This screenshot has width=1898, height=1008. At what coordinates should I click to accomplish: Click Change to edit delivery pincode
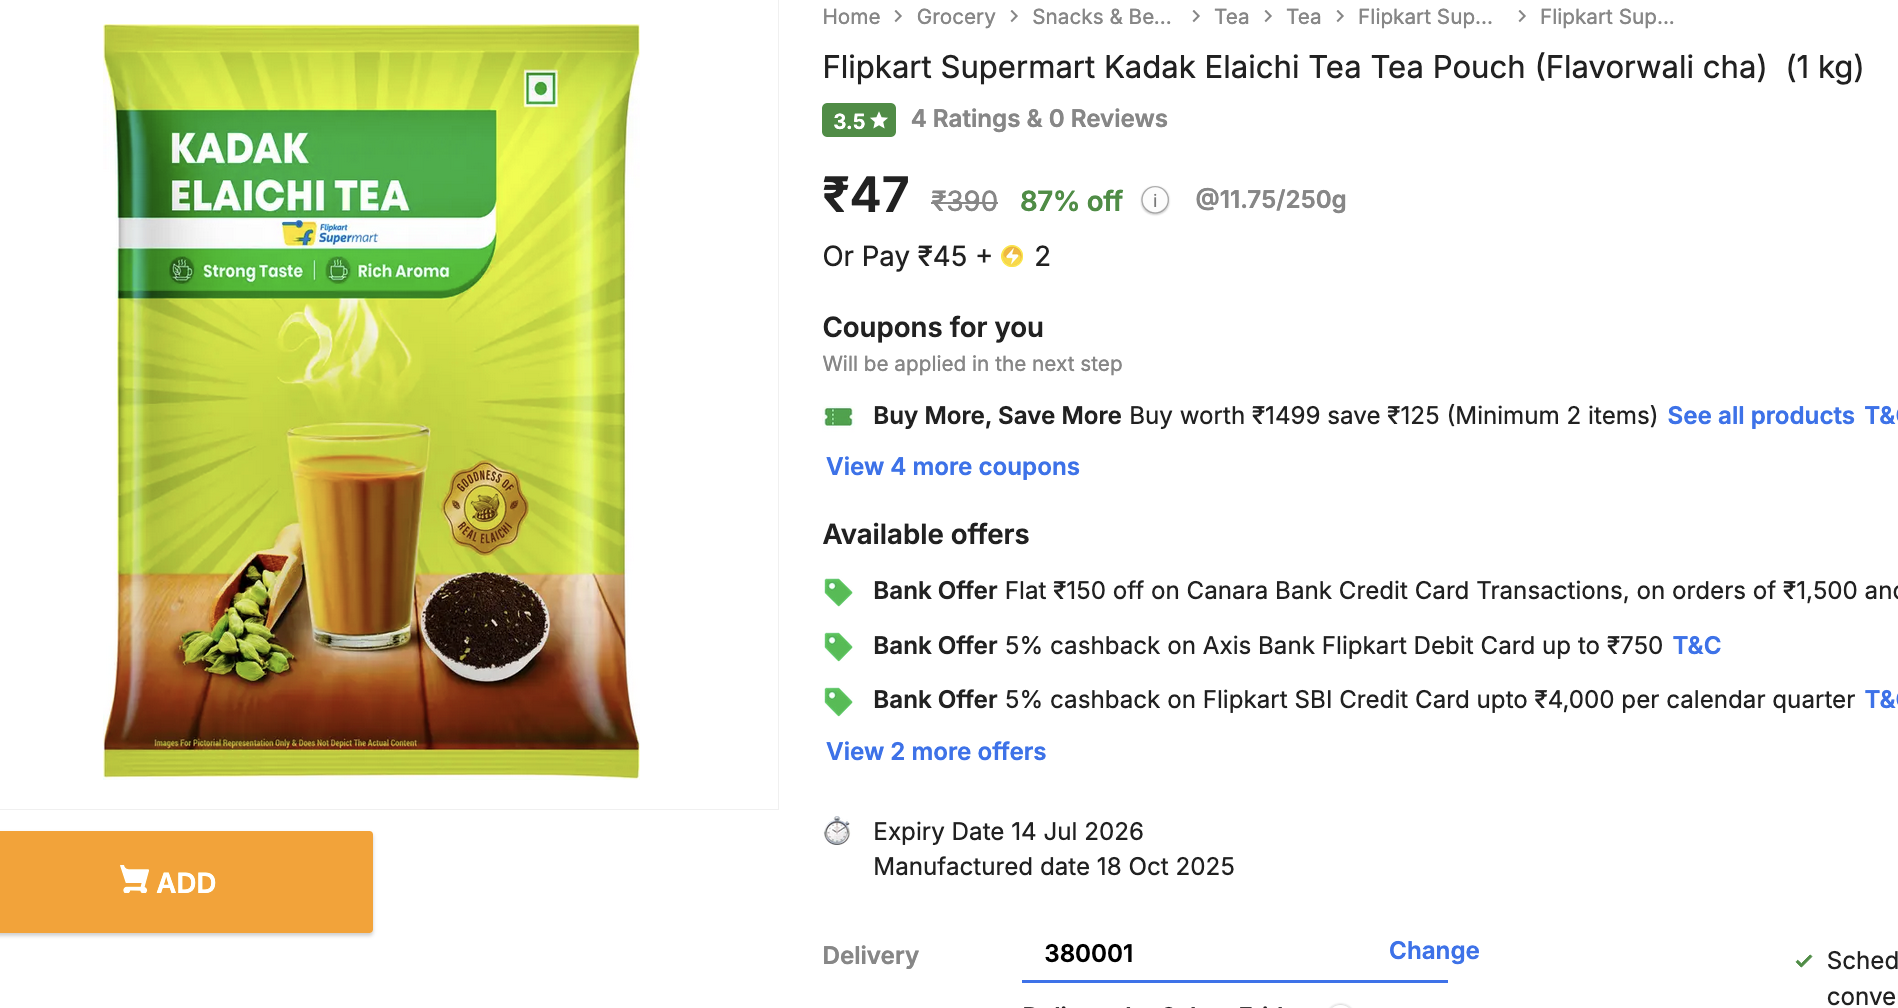[1433, 950]
